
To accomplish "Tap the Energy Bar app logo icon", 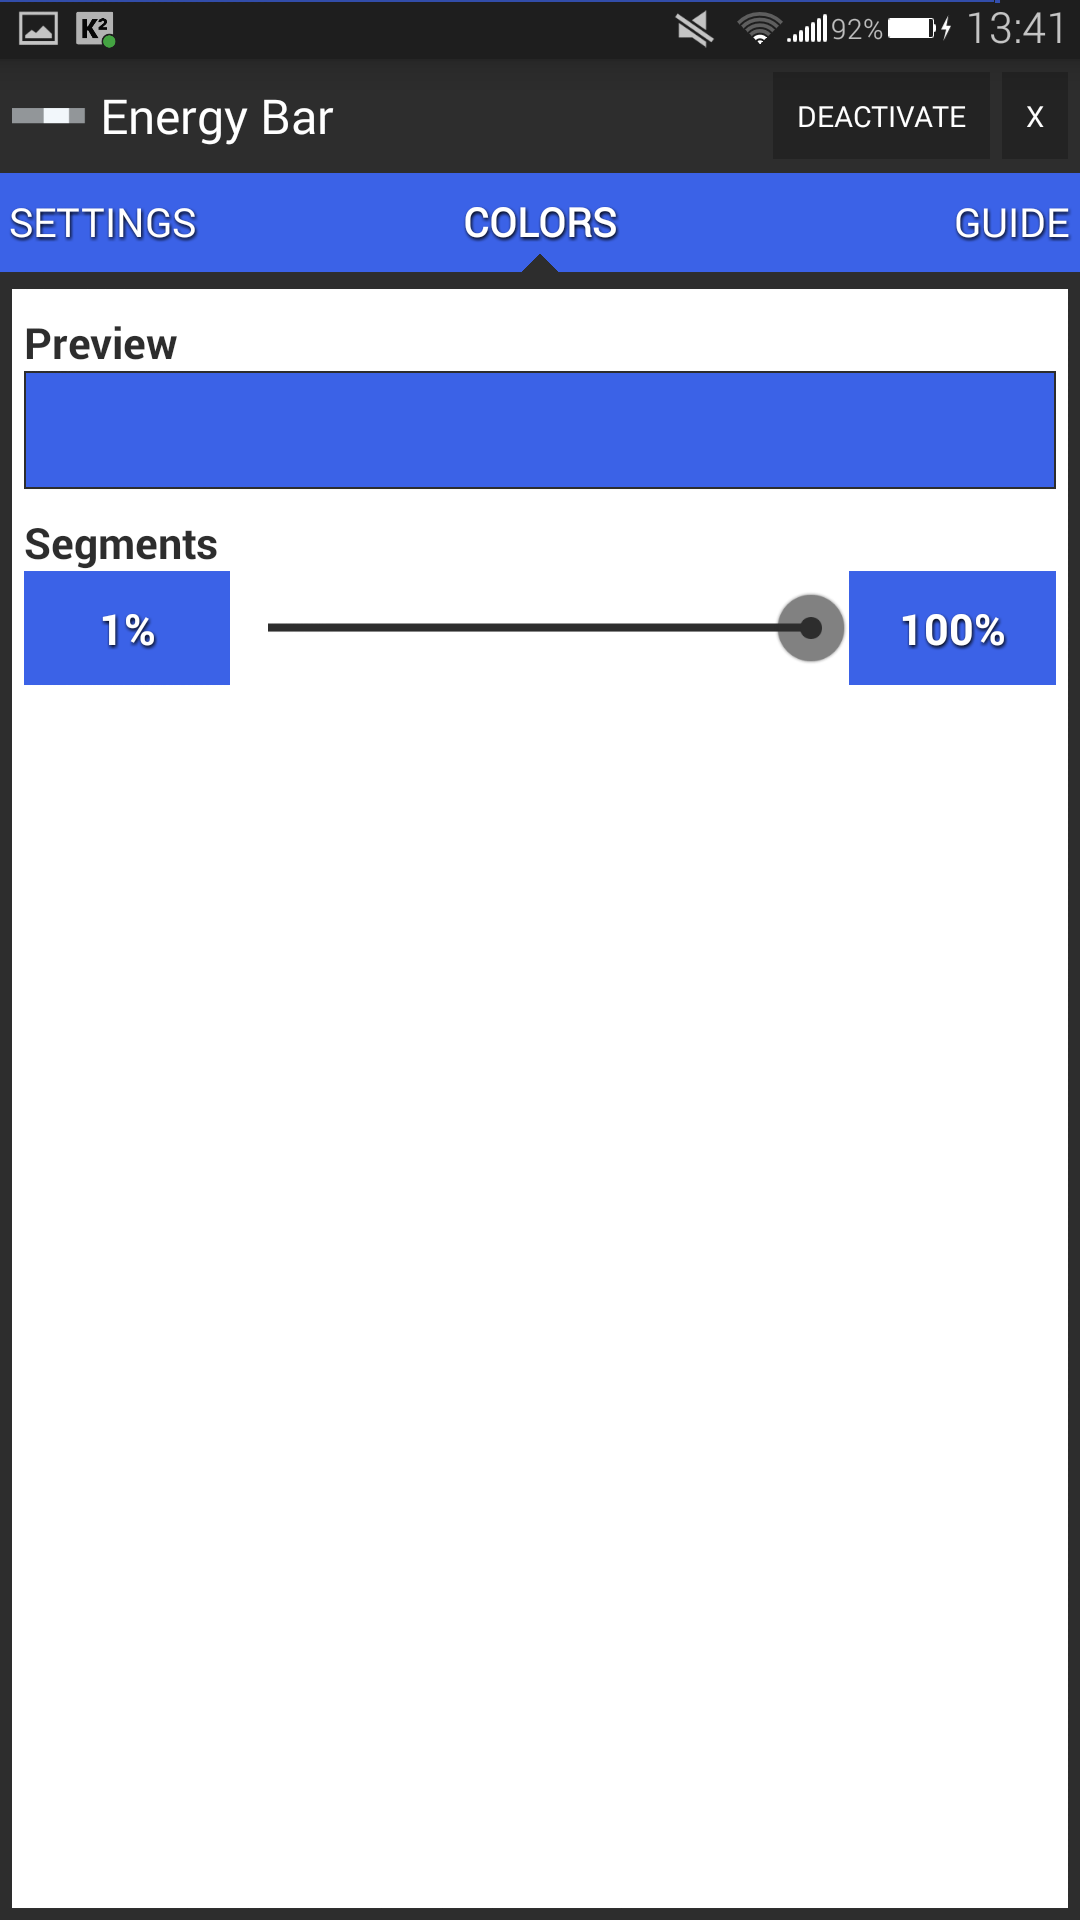I will [48, 116].
